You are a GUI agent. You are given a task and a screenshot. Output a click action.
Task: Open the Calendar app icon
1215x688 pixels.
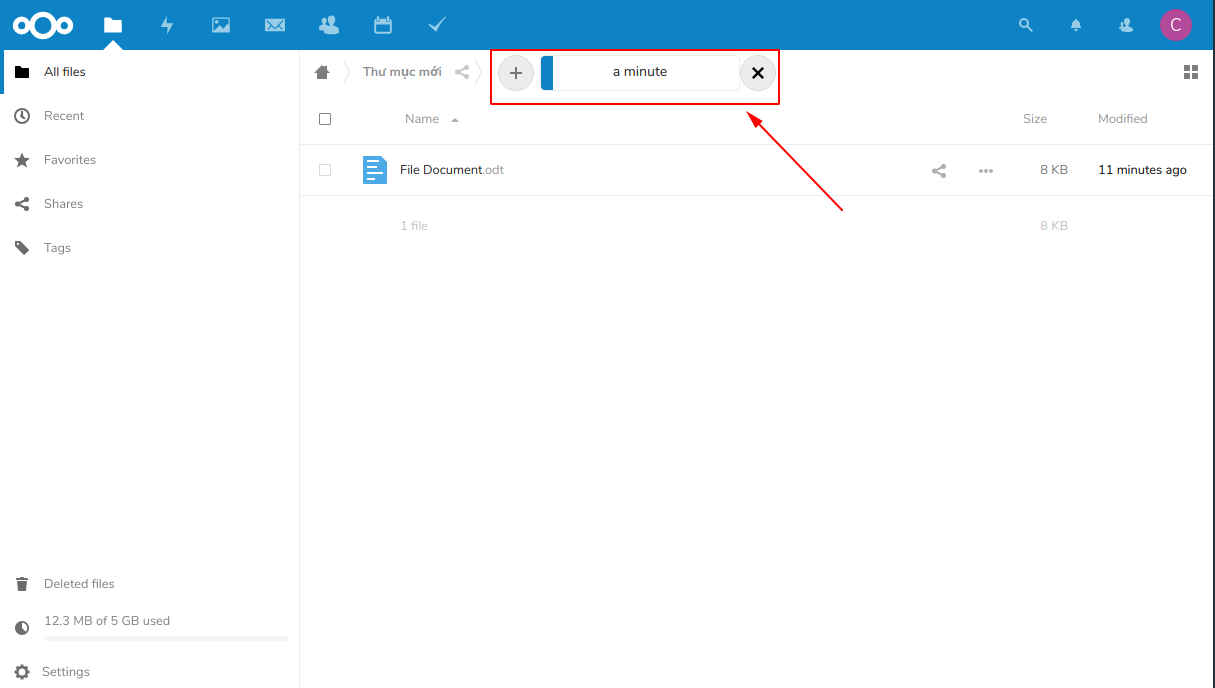(383, 25)
